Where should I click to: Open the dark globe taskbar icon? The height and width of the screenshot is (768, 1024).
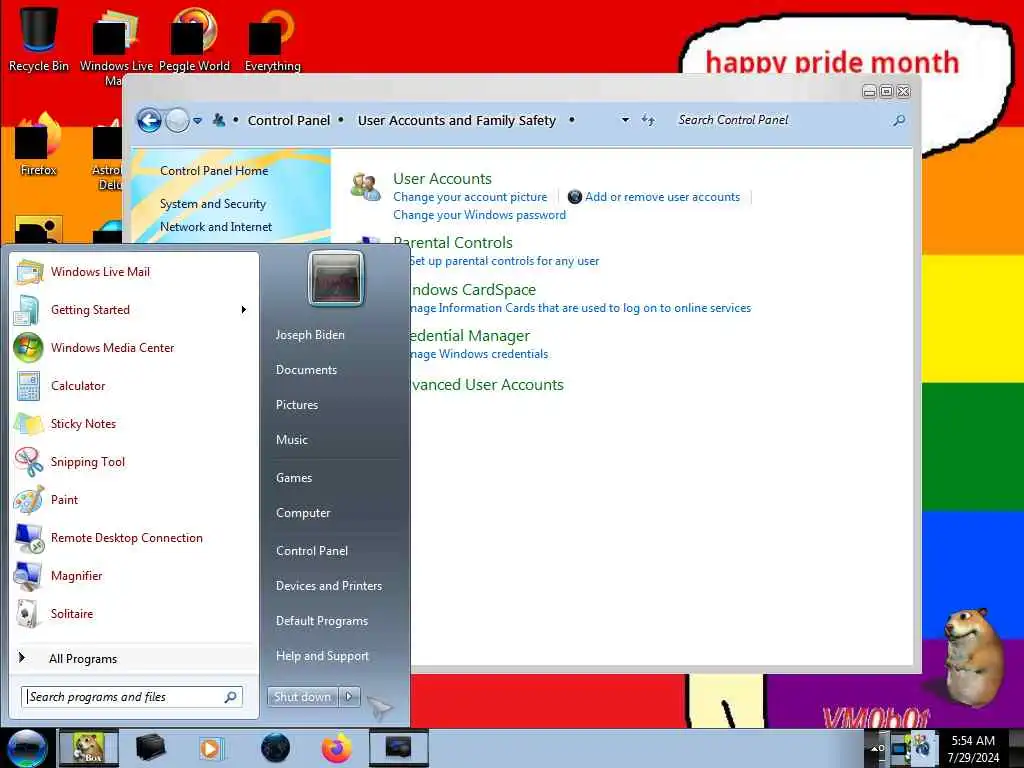(x=275, y=748)
